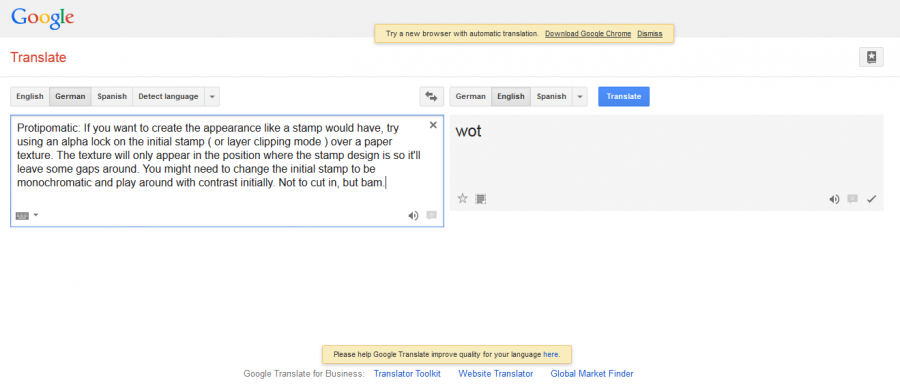Open the select-all icon beside the star
The image size is (900, 389).
point(480,199)
